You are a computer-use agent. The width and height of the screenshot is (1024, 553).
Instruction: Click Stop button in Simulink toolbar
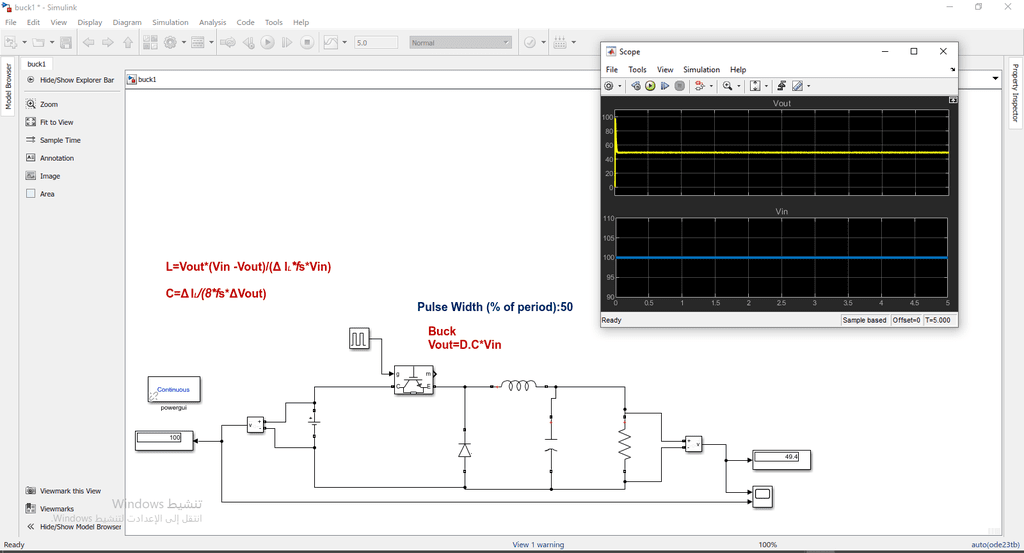(x=307, y=42)
